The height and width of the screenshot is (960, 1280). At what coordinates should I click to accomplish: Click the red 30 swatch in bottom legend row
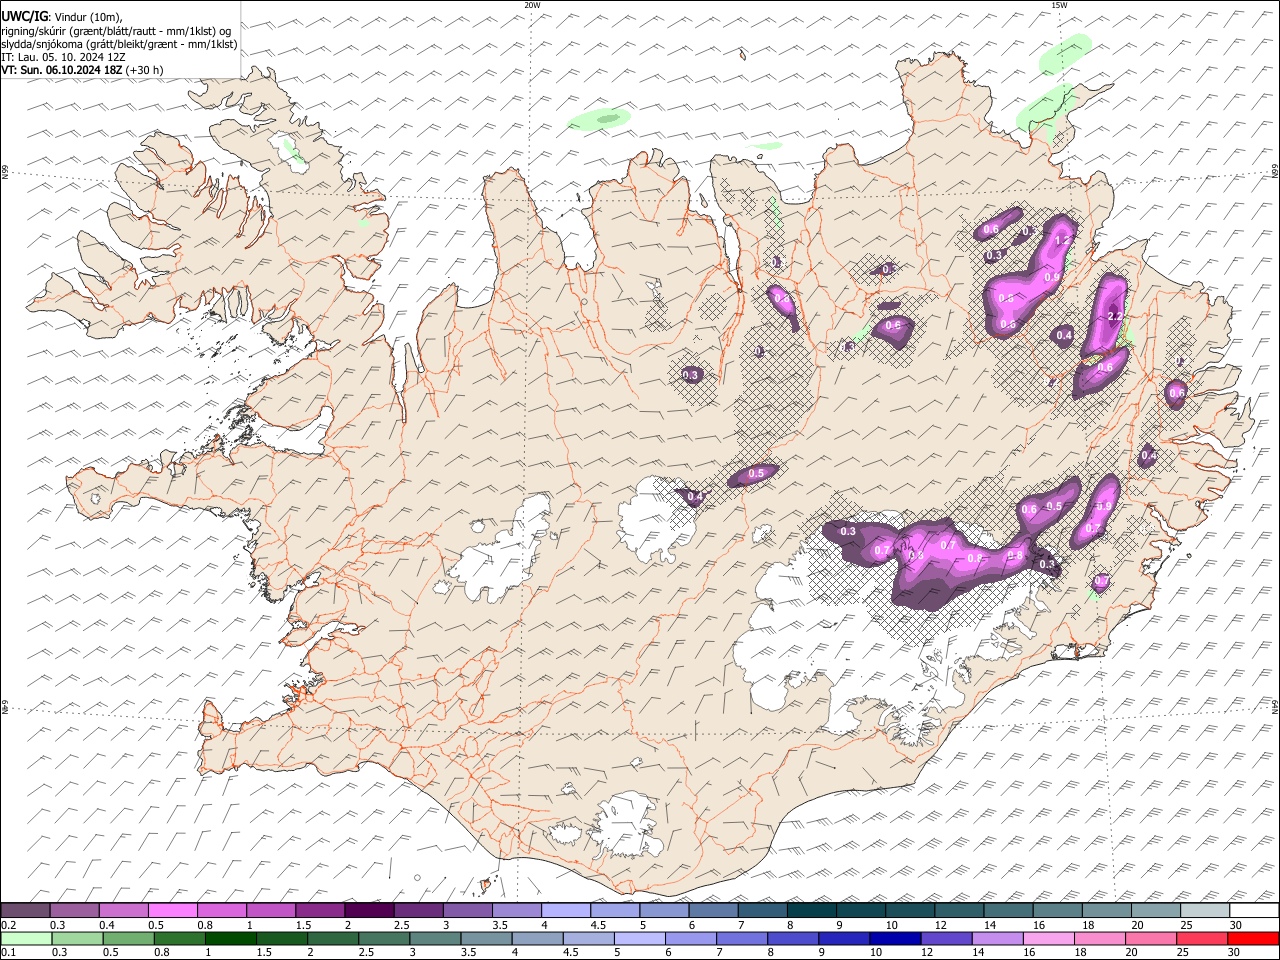[1252, 938]
